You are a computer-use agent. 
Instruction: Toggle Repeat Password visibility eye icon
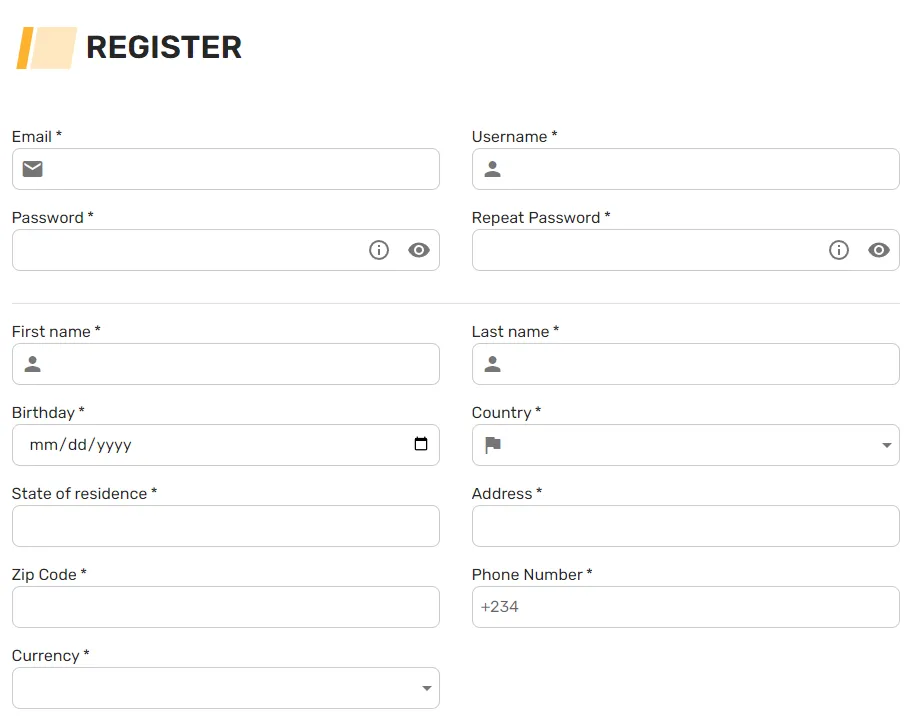coord(879,250)
